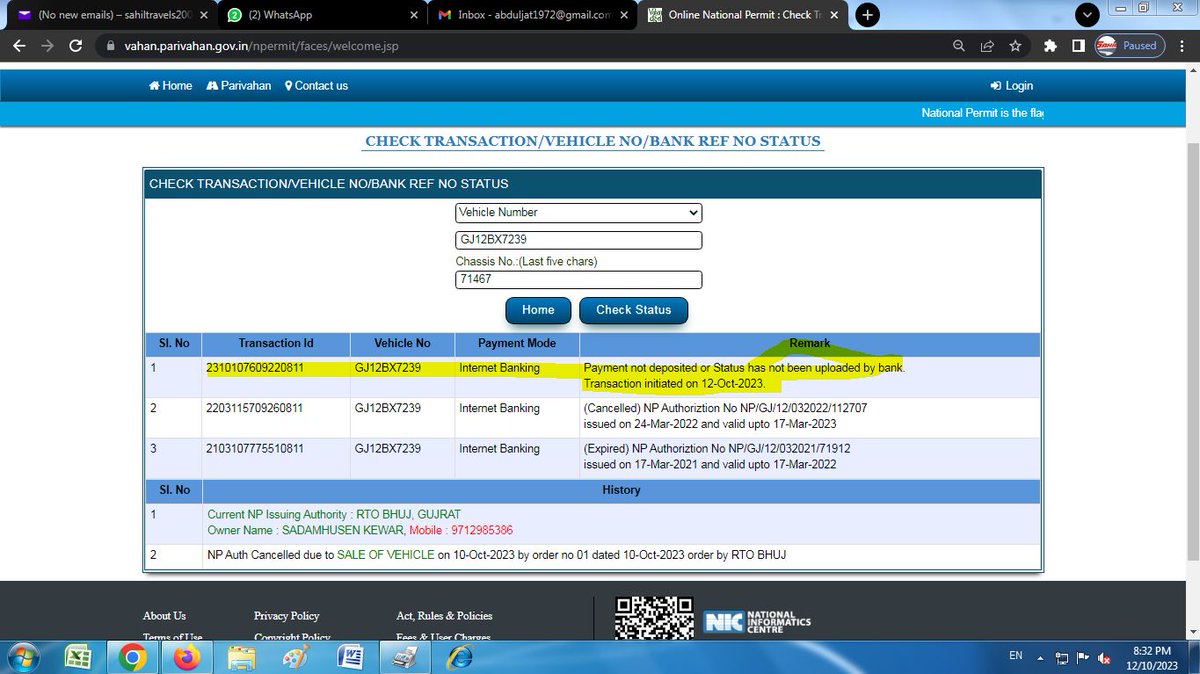This screenshot has width=1200, height=674.
Task: Click the chassis number field containing 71467
Action: pyautogui.click(x=578, y=280)
